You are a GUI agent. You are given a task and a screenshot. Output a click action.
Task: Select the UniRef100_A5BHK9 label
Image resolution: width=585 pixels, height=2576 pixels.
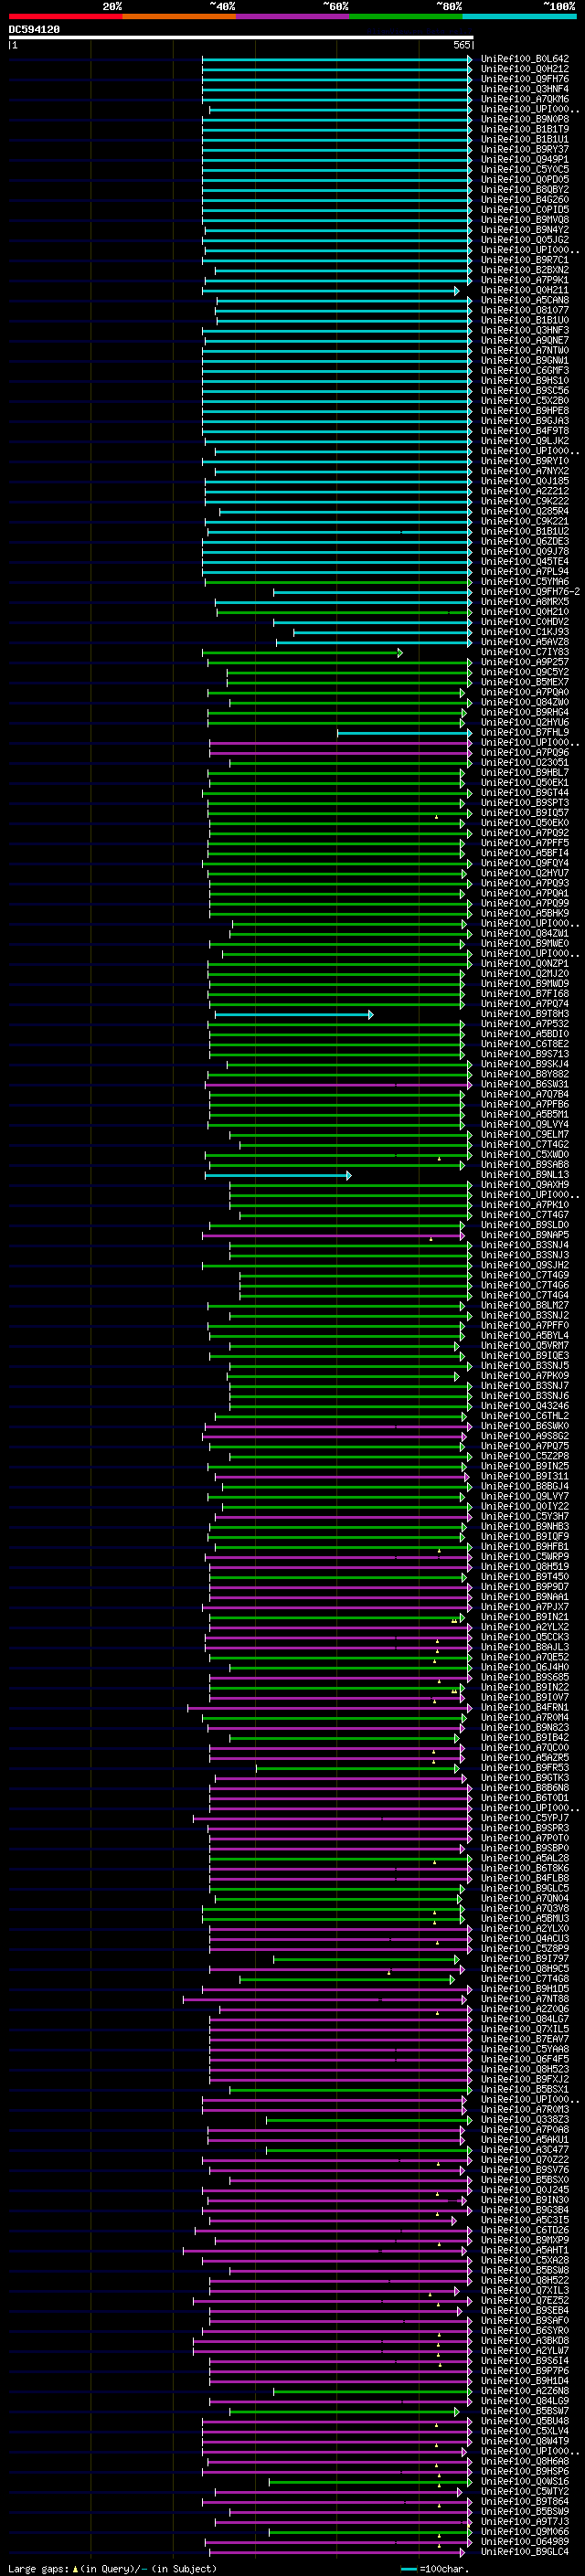[x=525, y=914]
